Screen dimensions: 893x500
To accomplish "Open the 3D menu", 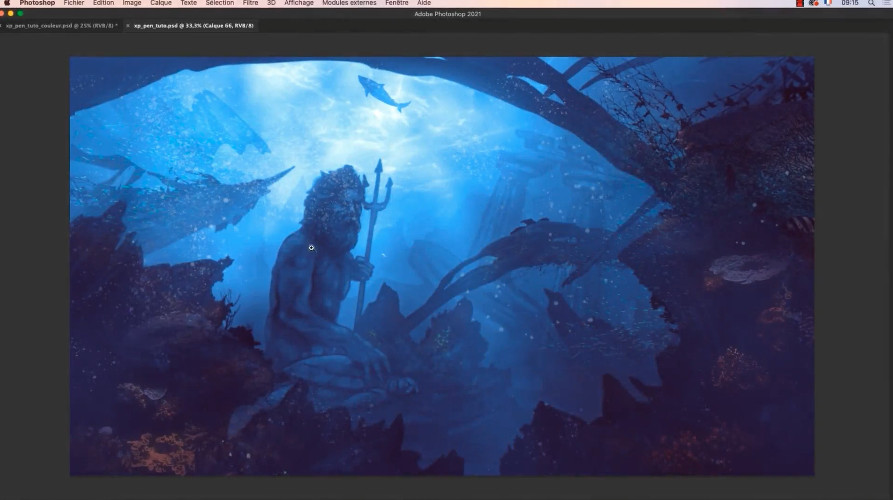I will [272, 3].
